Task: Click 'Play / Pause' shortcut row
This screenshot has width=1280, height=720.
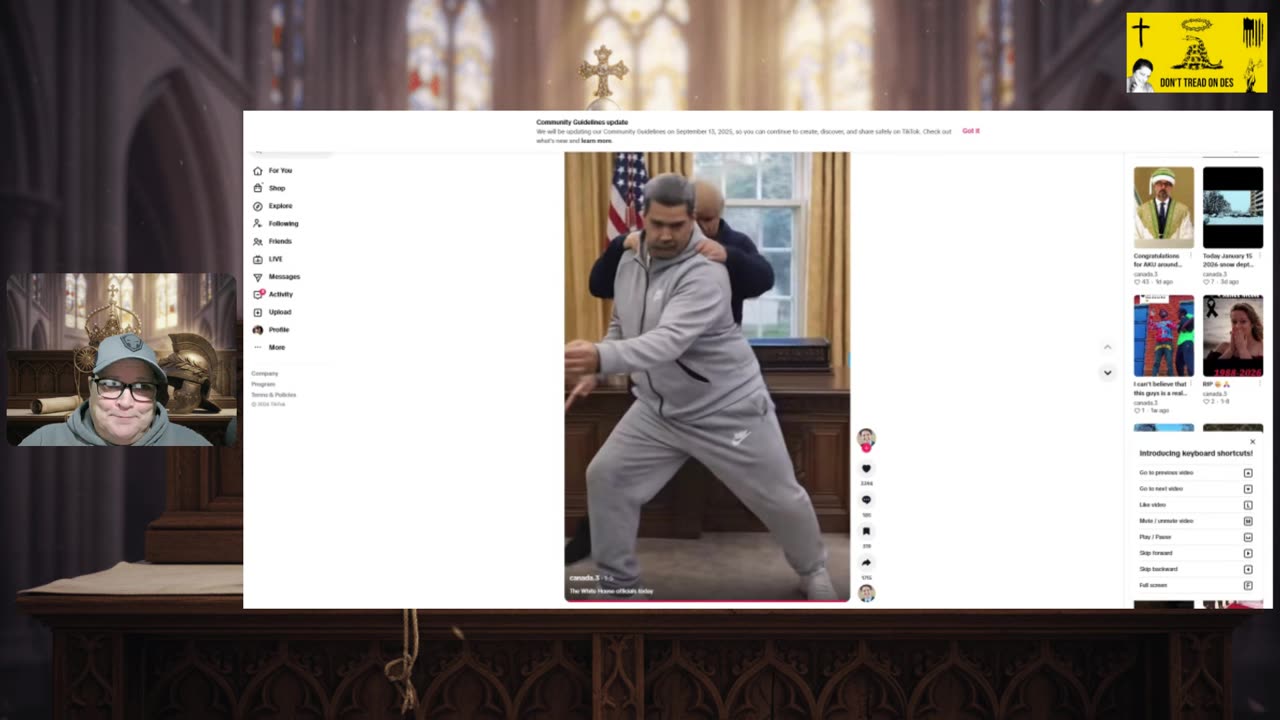Action: (1196, 537)
